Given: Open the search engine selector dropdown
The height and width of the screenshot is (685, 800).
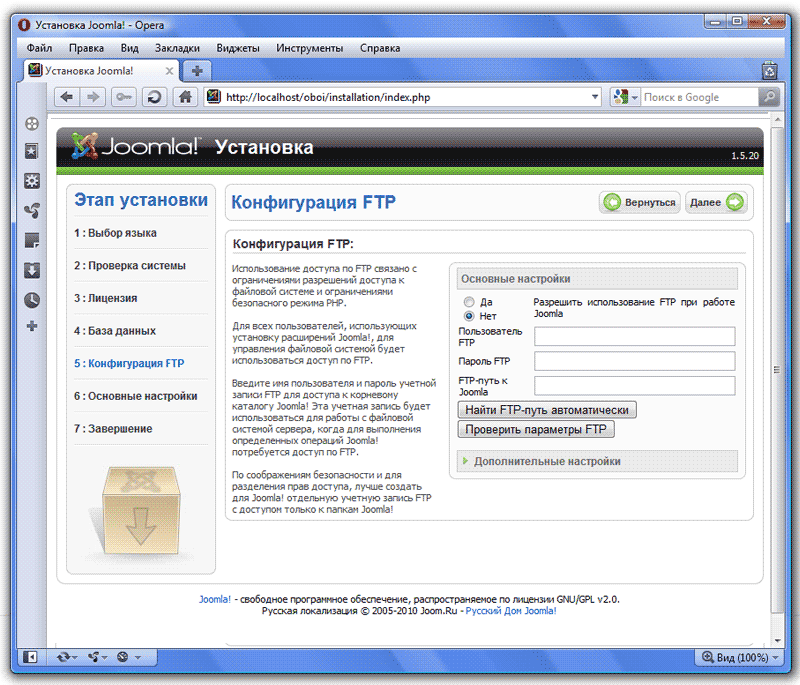Looking at the screenshot, I should pos(626,97).
